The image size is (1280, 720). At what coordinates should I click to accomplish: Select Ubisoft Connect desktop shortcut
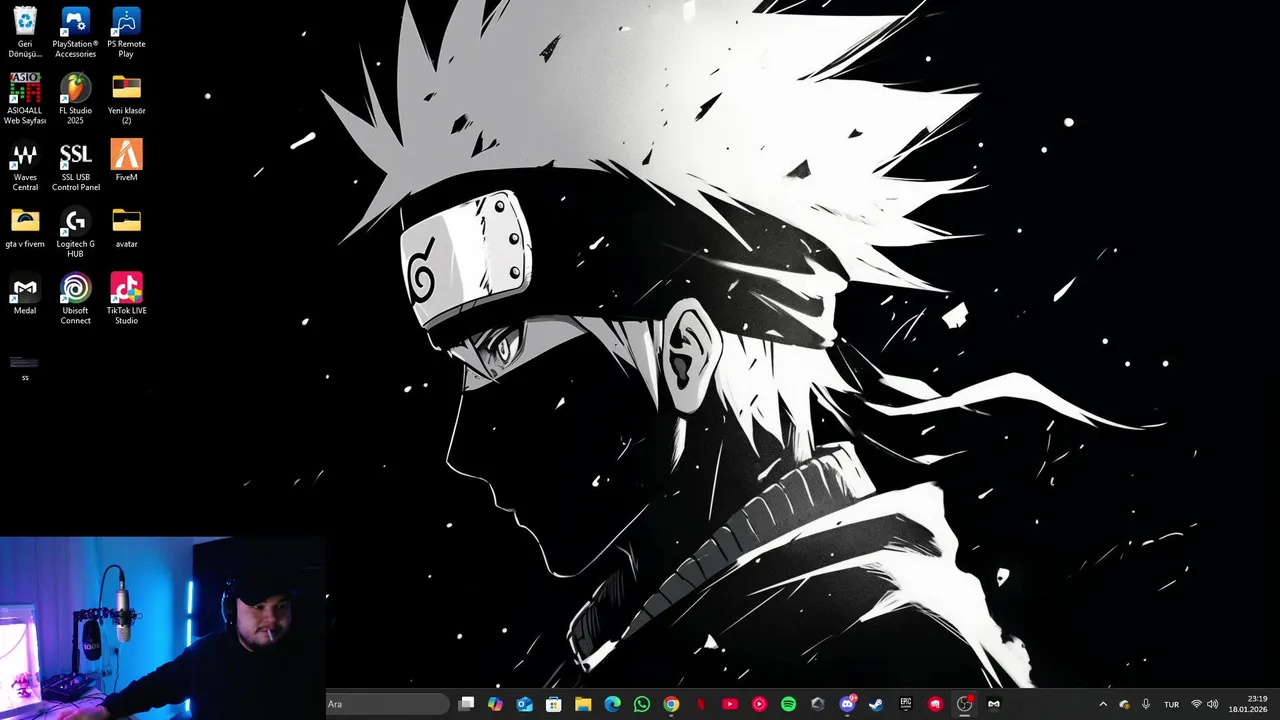coord(75,299)
